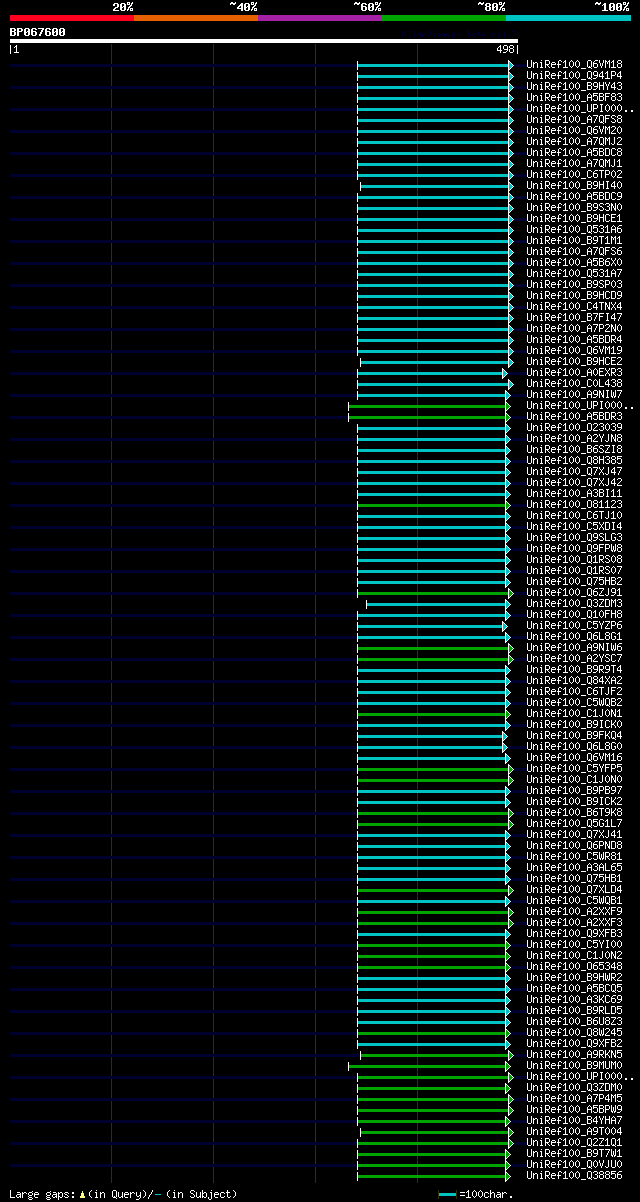This screenshot has width=640, height=1202.
Task: Open the UniRef100_Q6VM18 hit label
Action: click(574, 64)
